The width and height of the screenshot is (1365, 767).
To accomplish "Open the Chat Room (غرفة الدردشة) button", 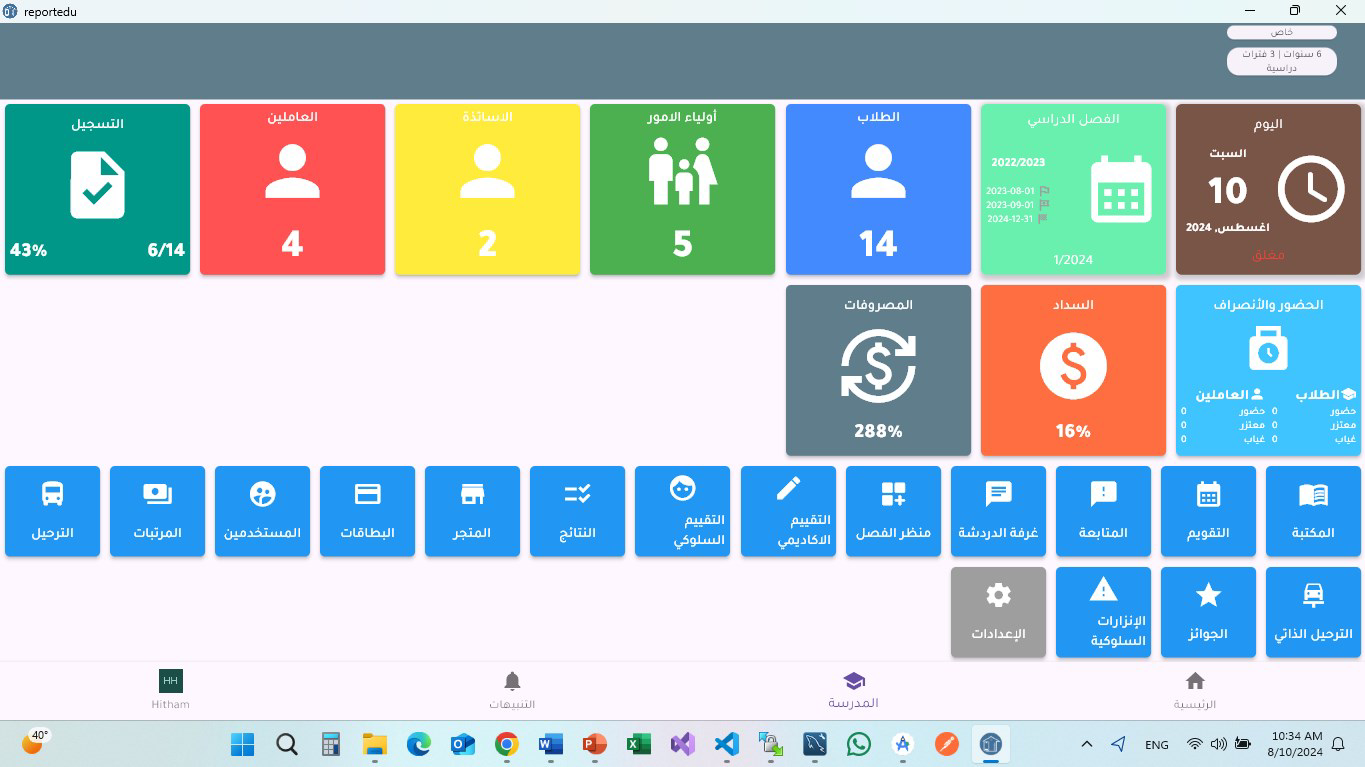I will coord(998,511).
